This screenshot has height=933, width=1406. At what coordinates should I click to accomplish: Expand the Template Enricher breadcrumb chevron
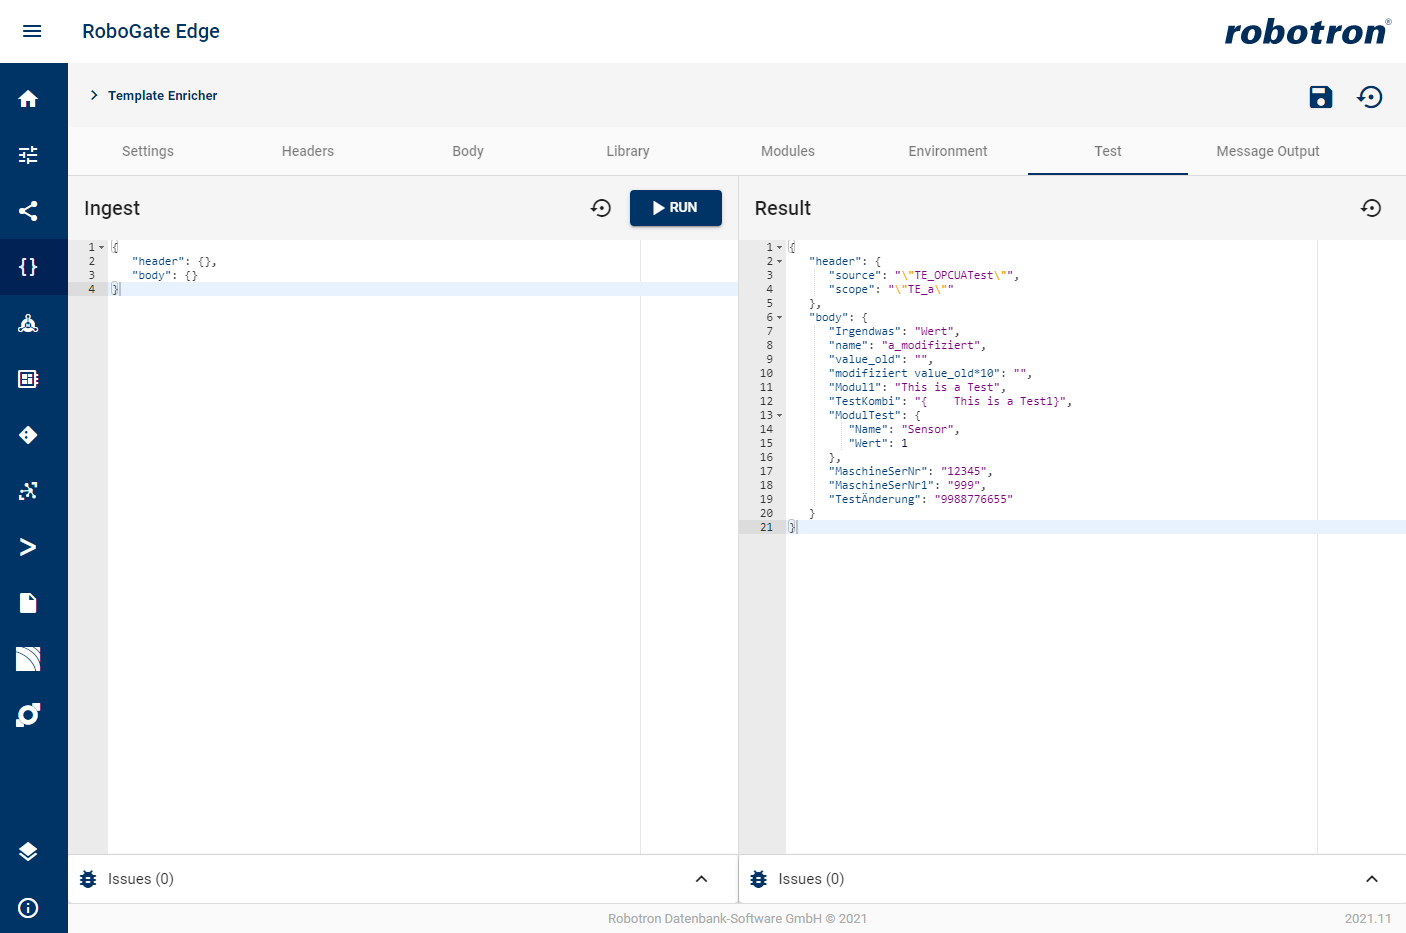point(94,95)
